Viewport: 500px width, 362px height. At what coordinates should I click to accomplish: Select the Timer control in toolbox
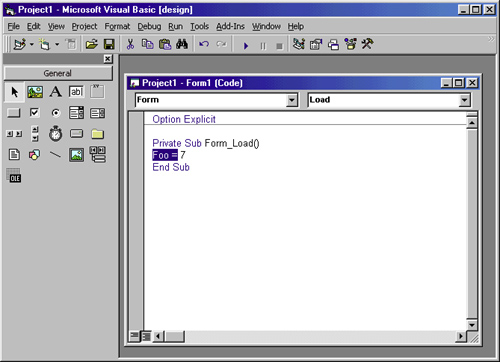[x=55, y=134]
